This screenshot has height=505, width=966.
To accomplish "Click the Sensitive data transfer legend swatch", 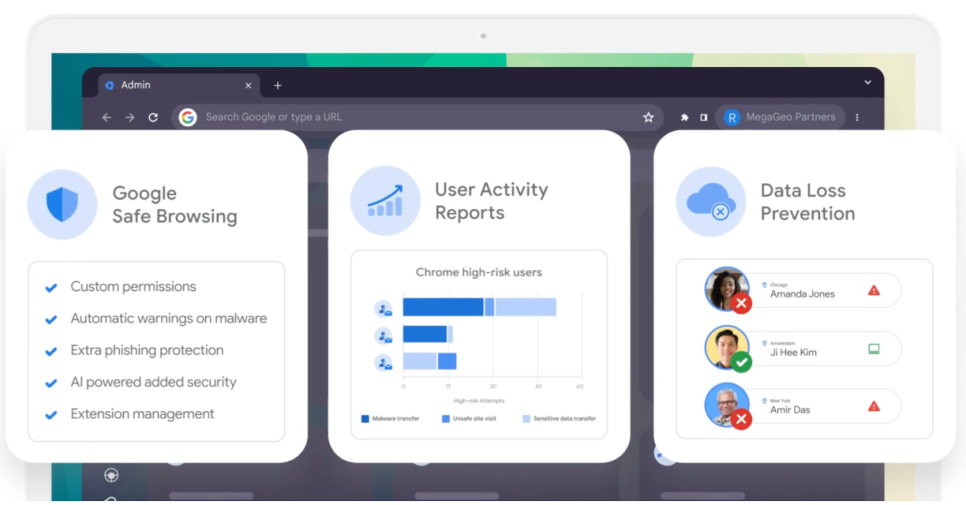I will [x=527, y=419].
